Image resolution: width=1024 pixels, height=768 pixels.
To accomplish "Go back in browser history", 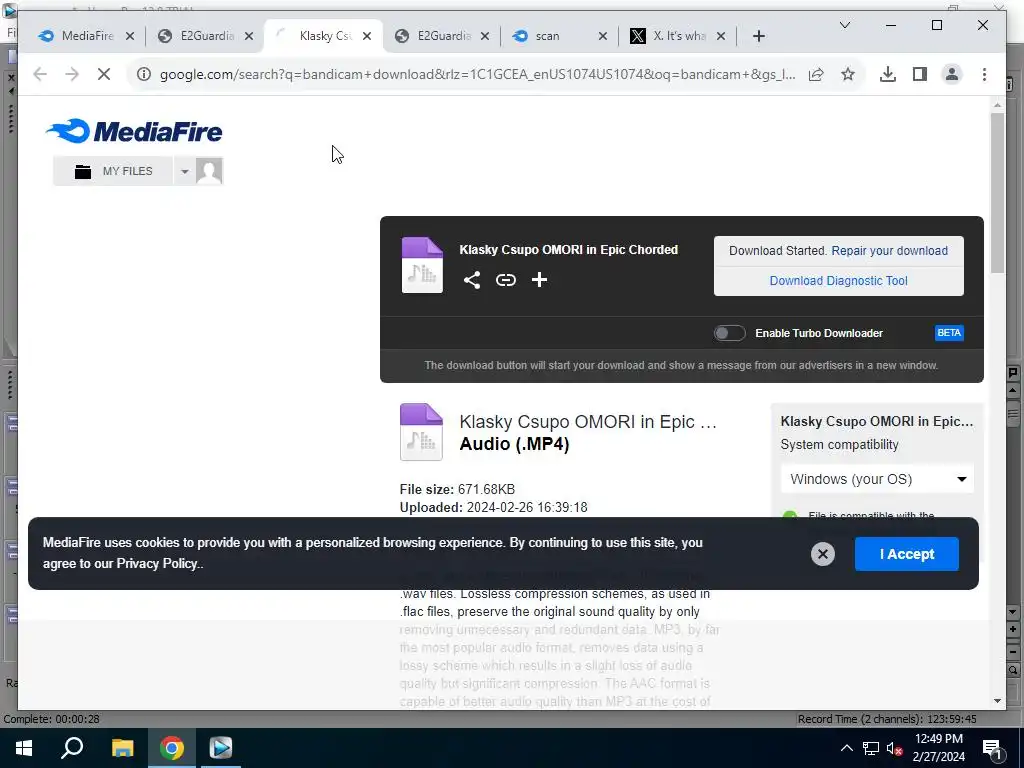I will pyautogui.click(x=40, y=74).
